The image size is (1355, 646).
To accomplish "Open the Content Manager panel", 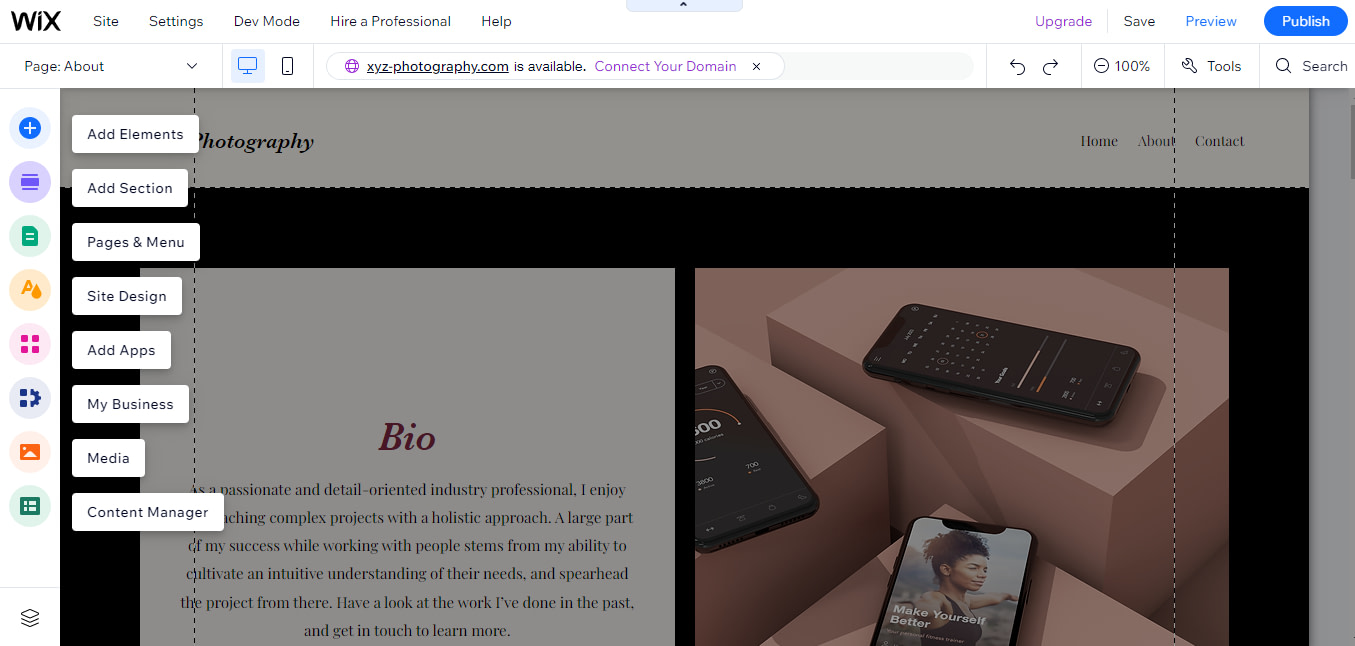I will click(30, 506).
